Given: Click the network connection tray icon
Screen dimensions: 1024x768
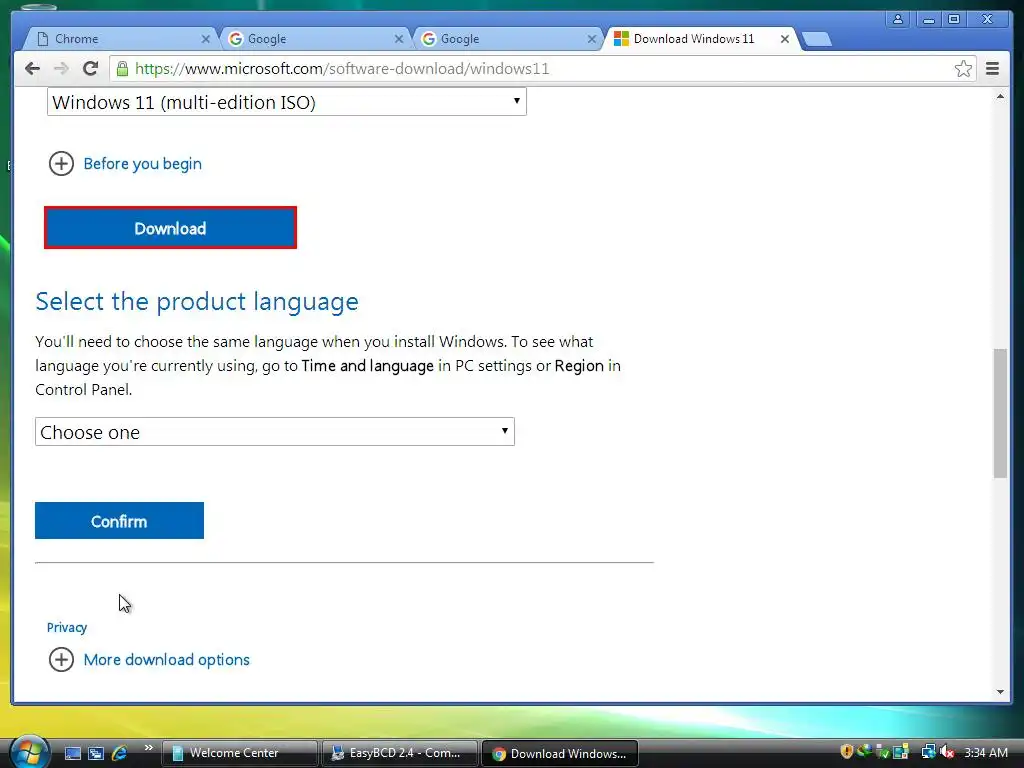Looking at the screenshot, I should [928, 752].
